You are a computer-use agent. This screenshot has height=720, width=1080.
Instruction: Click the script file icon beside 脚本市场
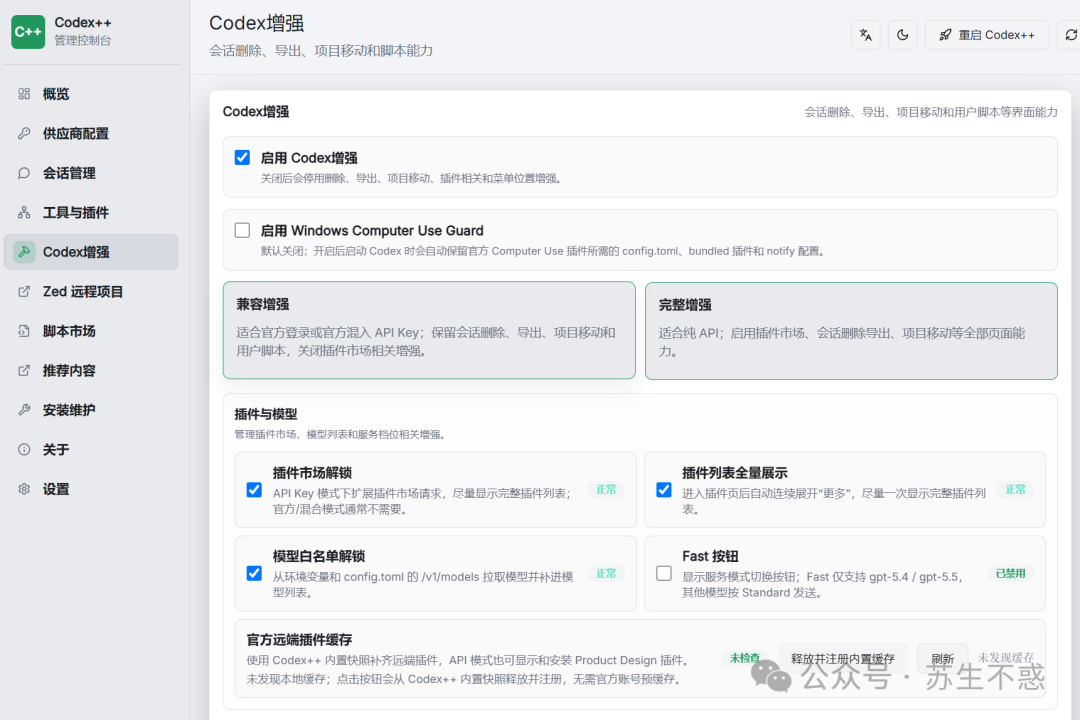tap(24, 331)
